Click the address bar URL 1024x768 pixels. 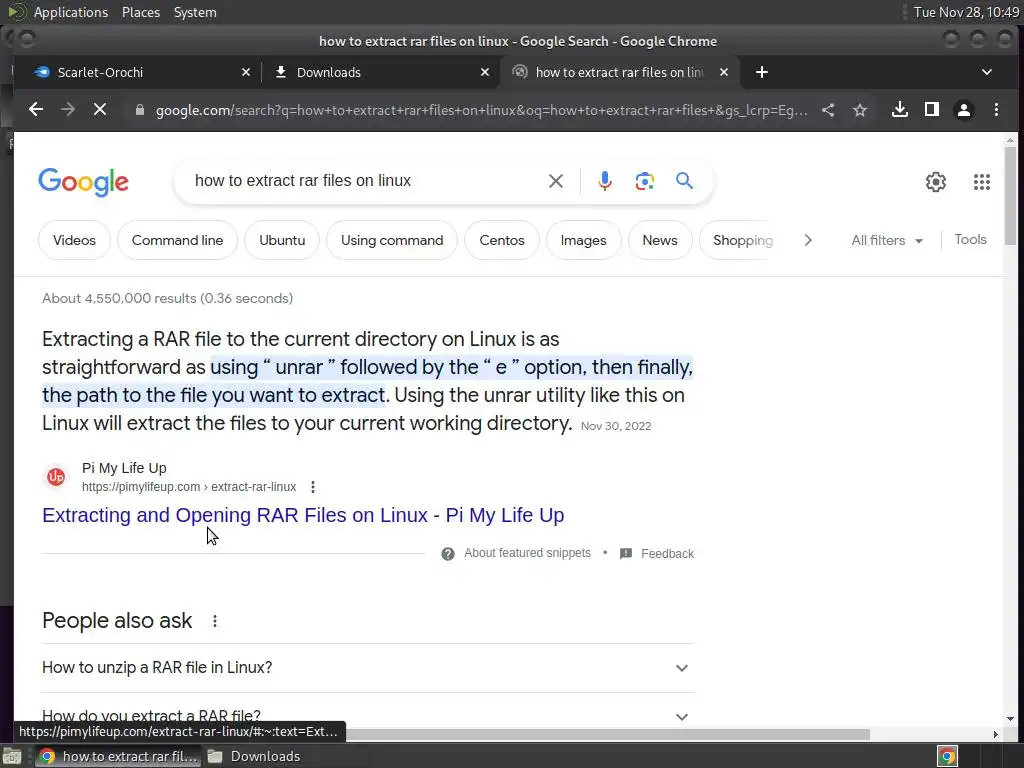(x=481, y=110)
